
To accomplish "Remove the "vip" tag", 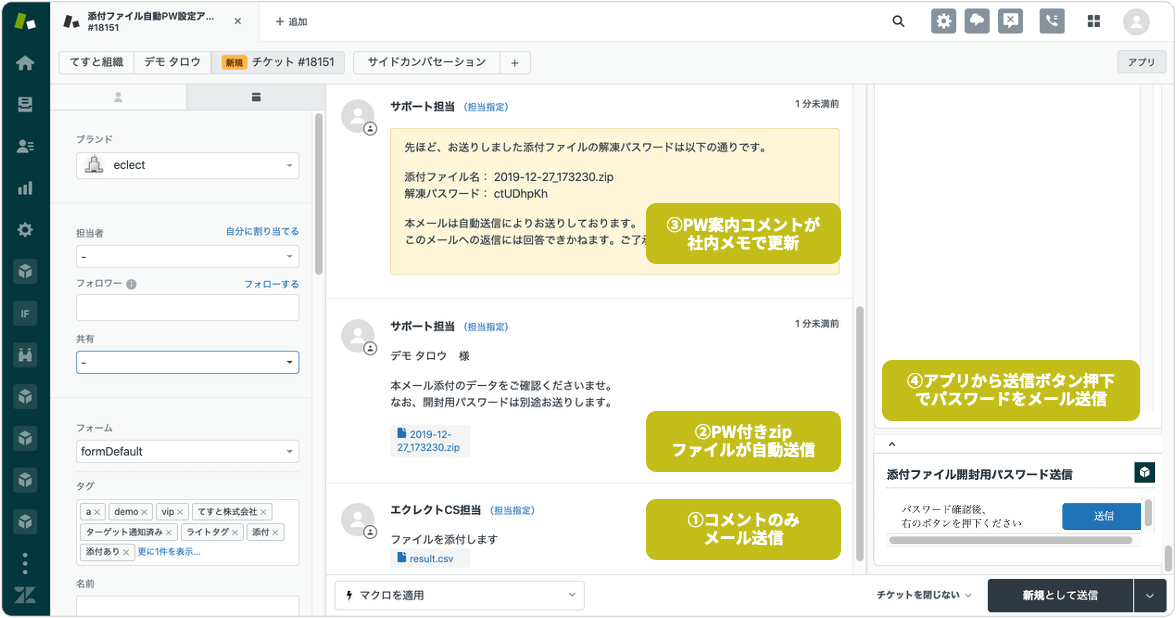I will [181, 512].
